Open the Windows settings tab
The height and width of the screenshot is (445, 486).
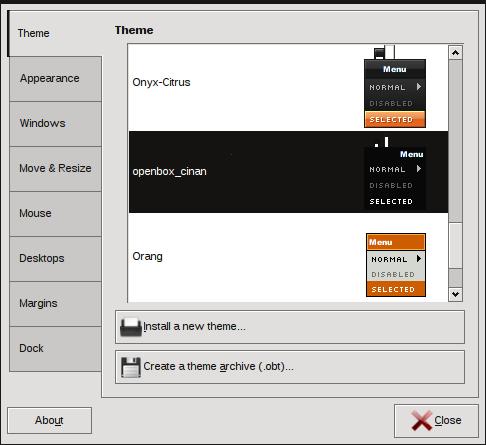pyautogui.click(x=56, y=124)
